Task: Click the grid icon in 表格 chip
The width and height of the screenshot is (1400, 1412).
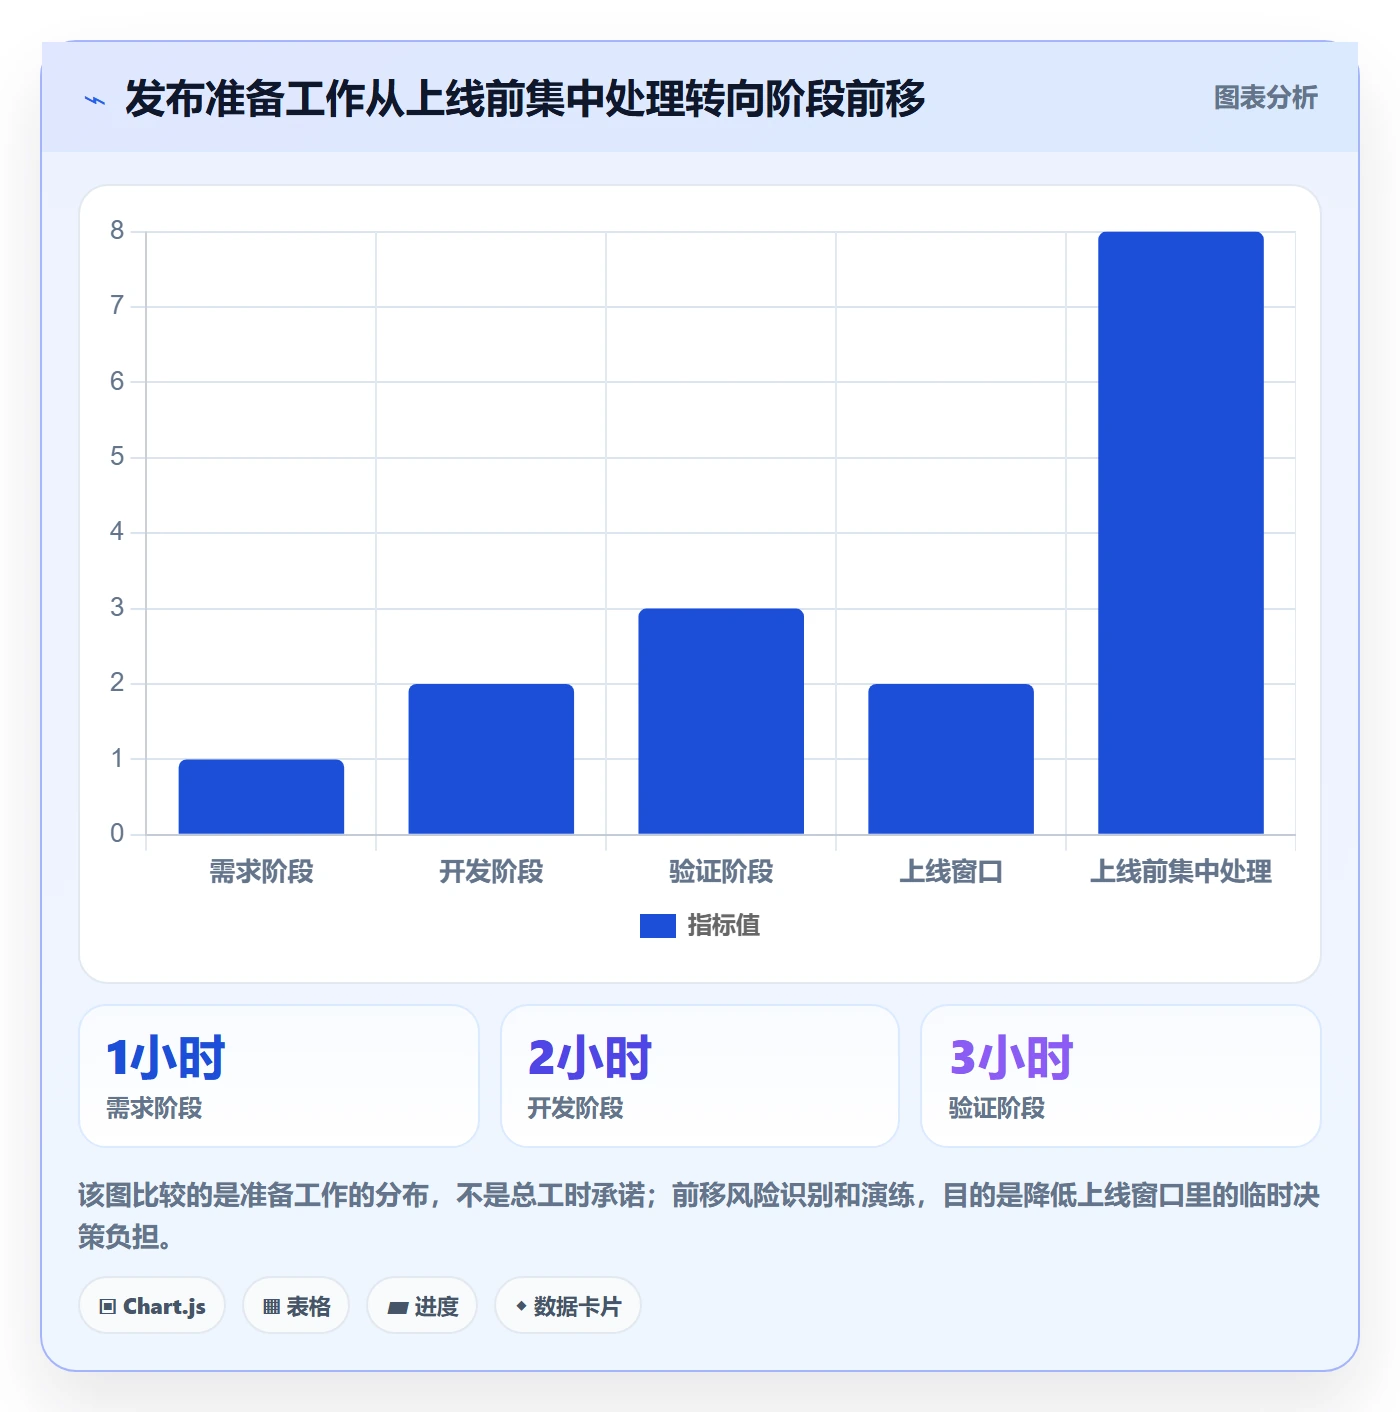Action: click(x=271, y=1307)
